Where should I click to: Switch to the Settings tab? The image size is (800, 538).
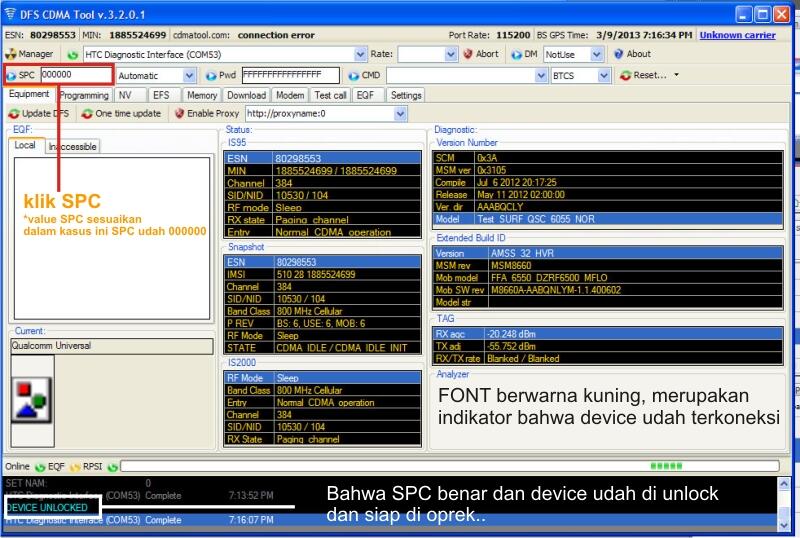(406, 95)
